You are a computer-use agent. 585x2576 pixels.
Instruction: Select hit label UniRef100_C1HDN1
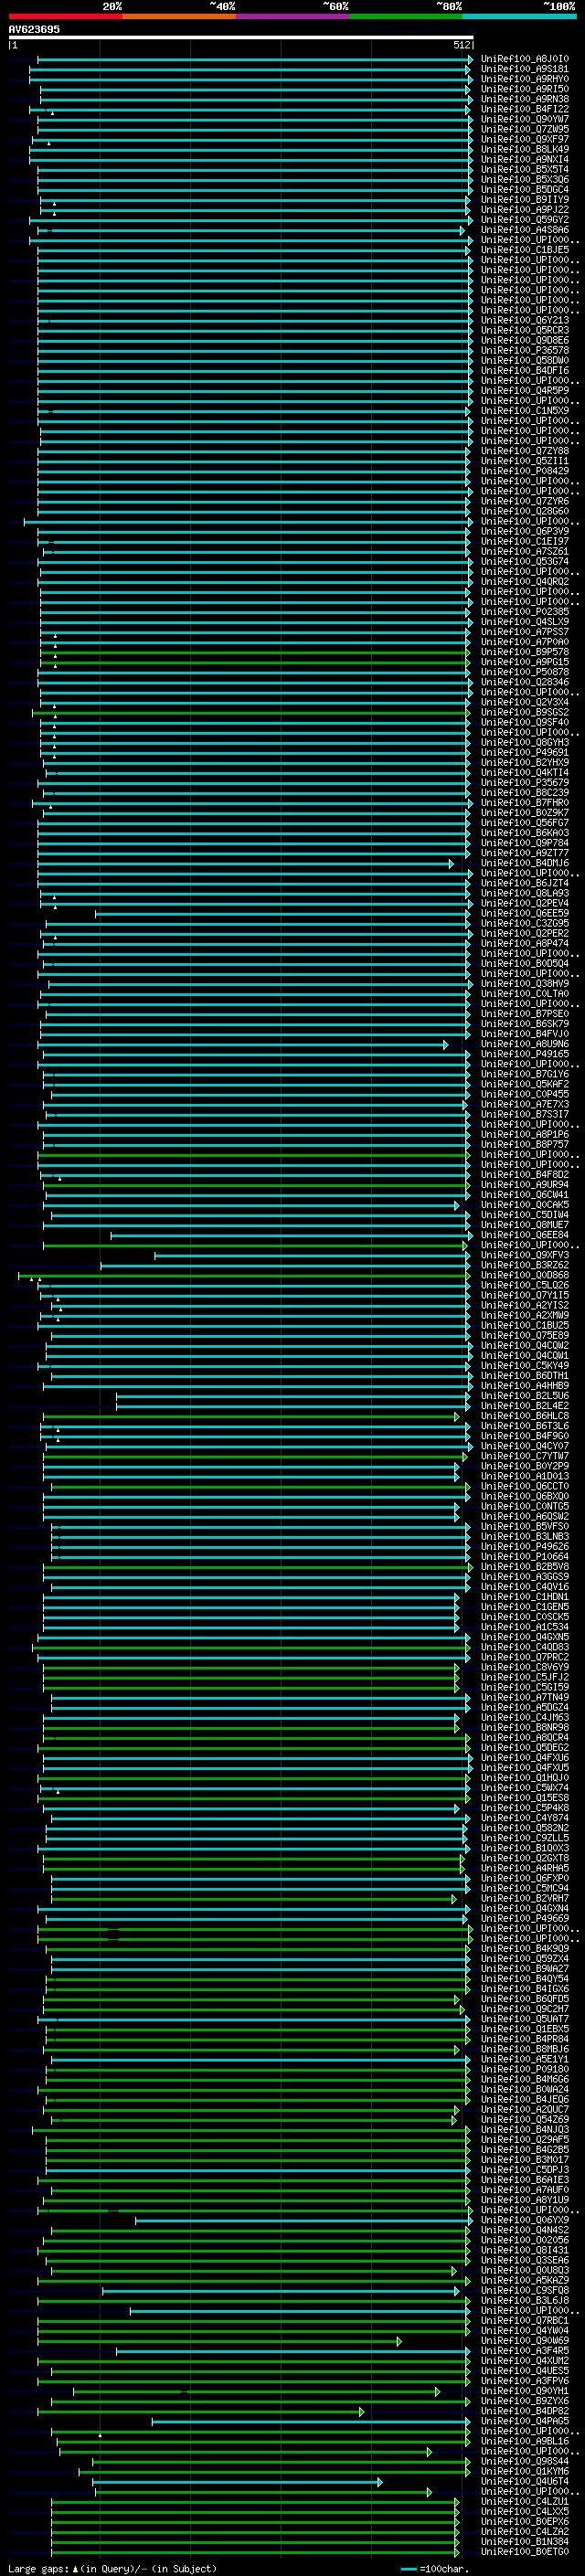click(525, 1596)
